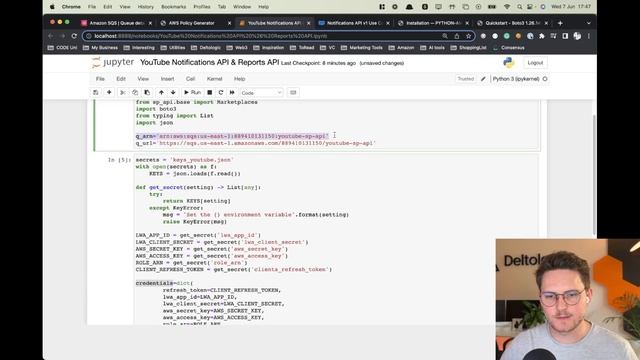Open Chrome three-dot menu

point(589,36)
